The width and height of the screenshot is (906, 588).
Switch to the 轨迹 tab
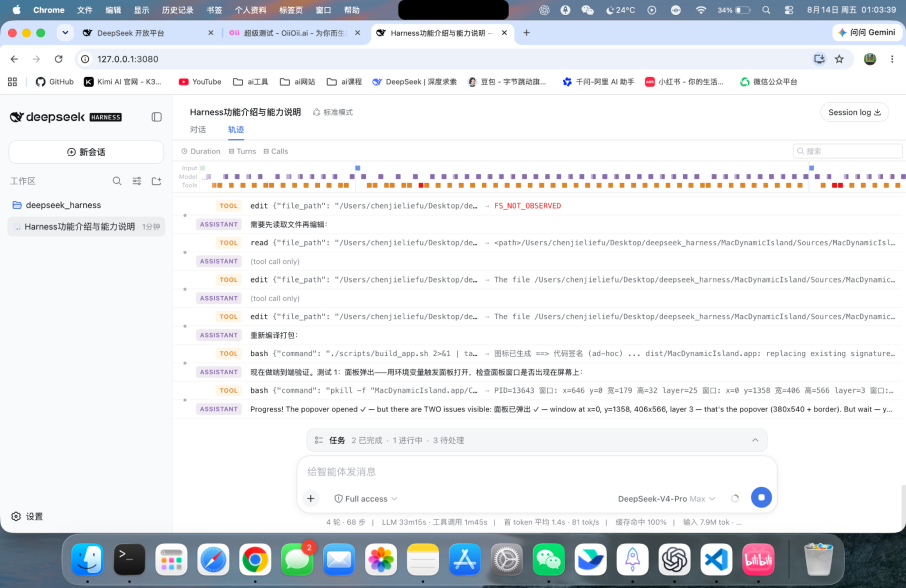coord(236,129)
